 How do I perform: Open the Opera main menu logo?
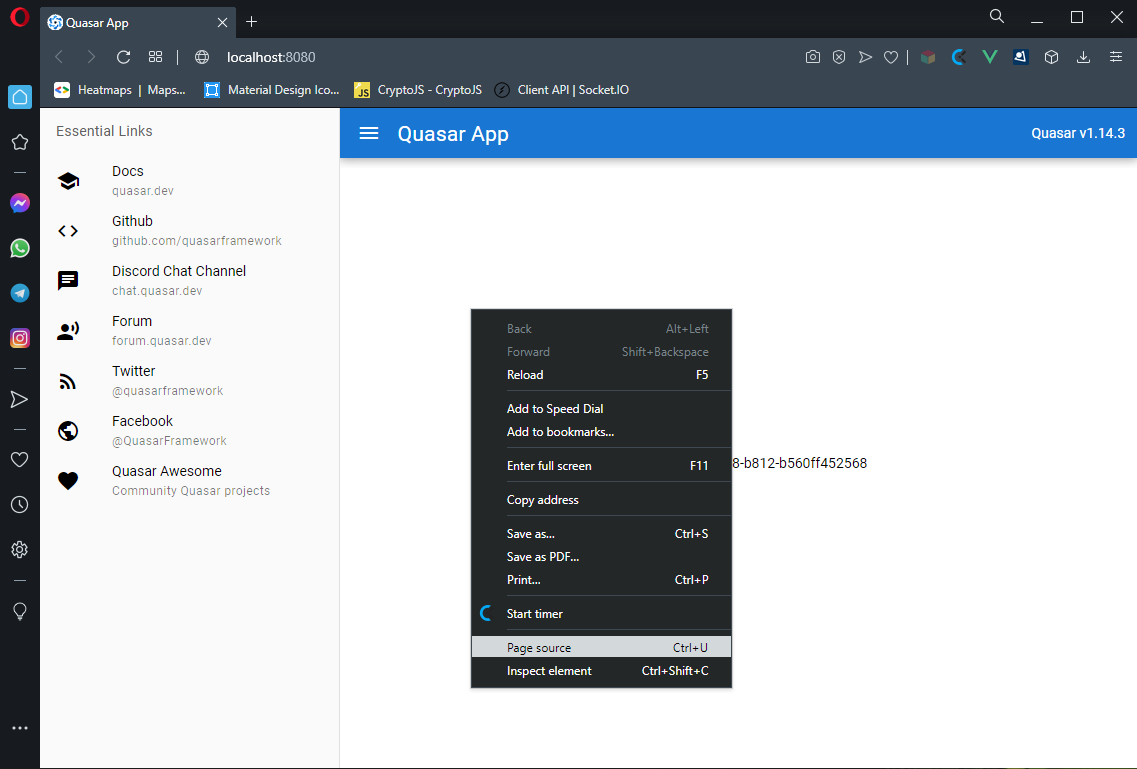tap(19, 18)
